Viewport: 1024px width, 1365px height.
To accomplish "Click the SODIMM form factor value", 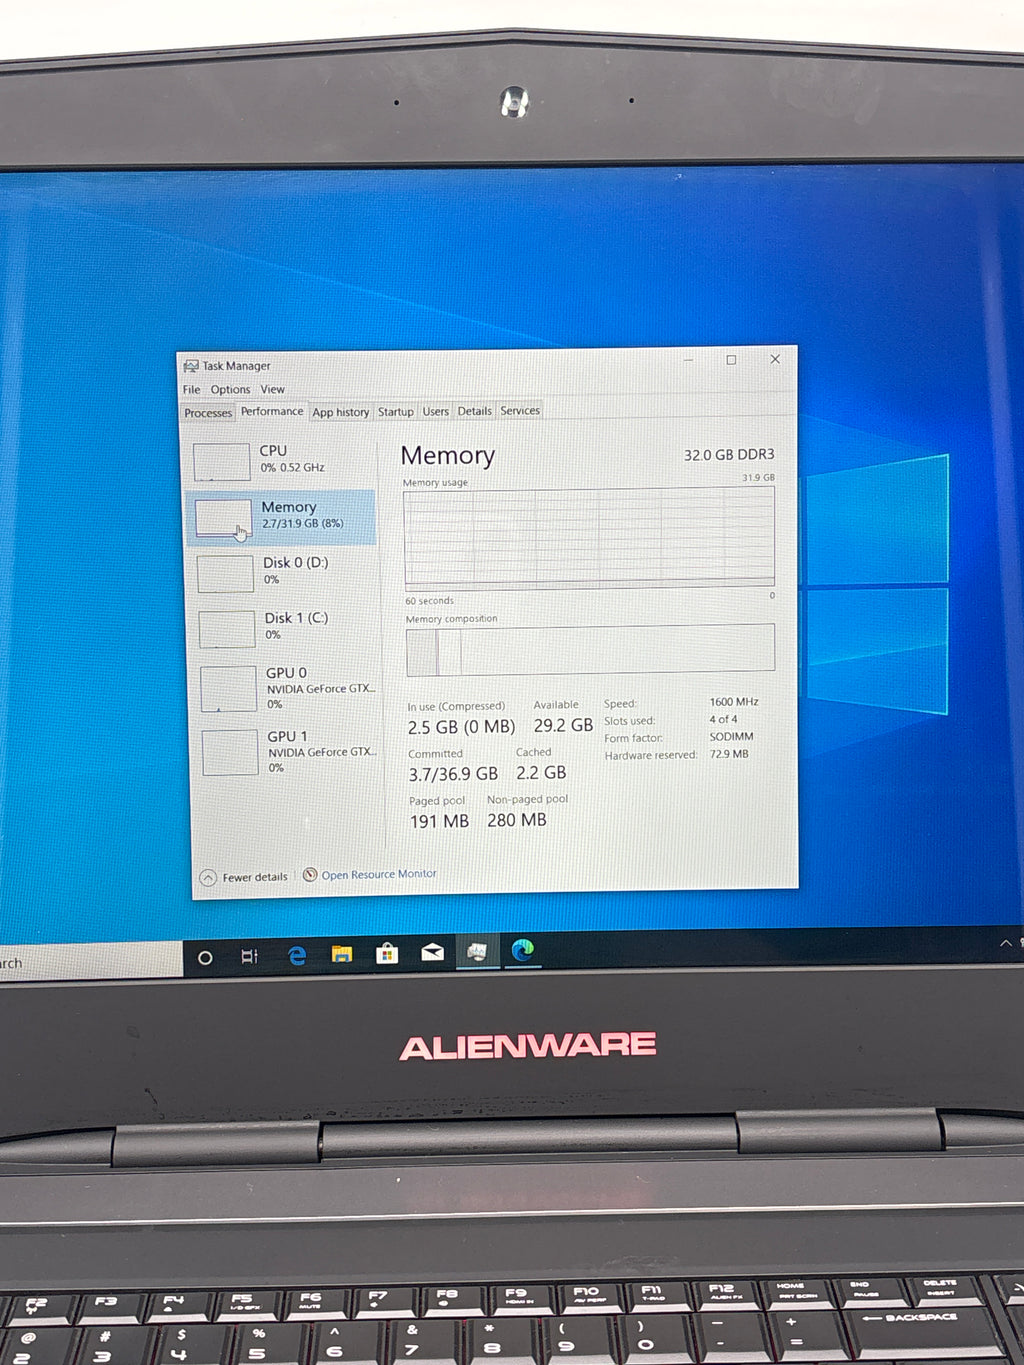I will [731, 737].
